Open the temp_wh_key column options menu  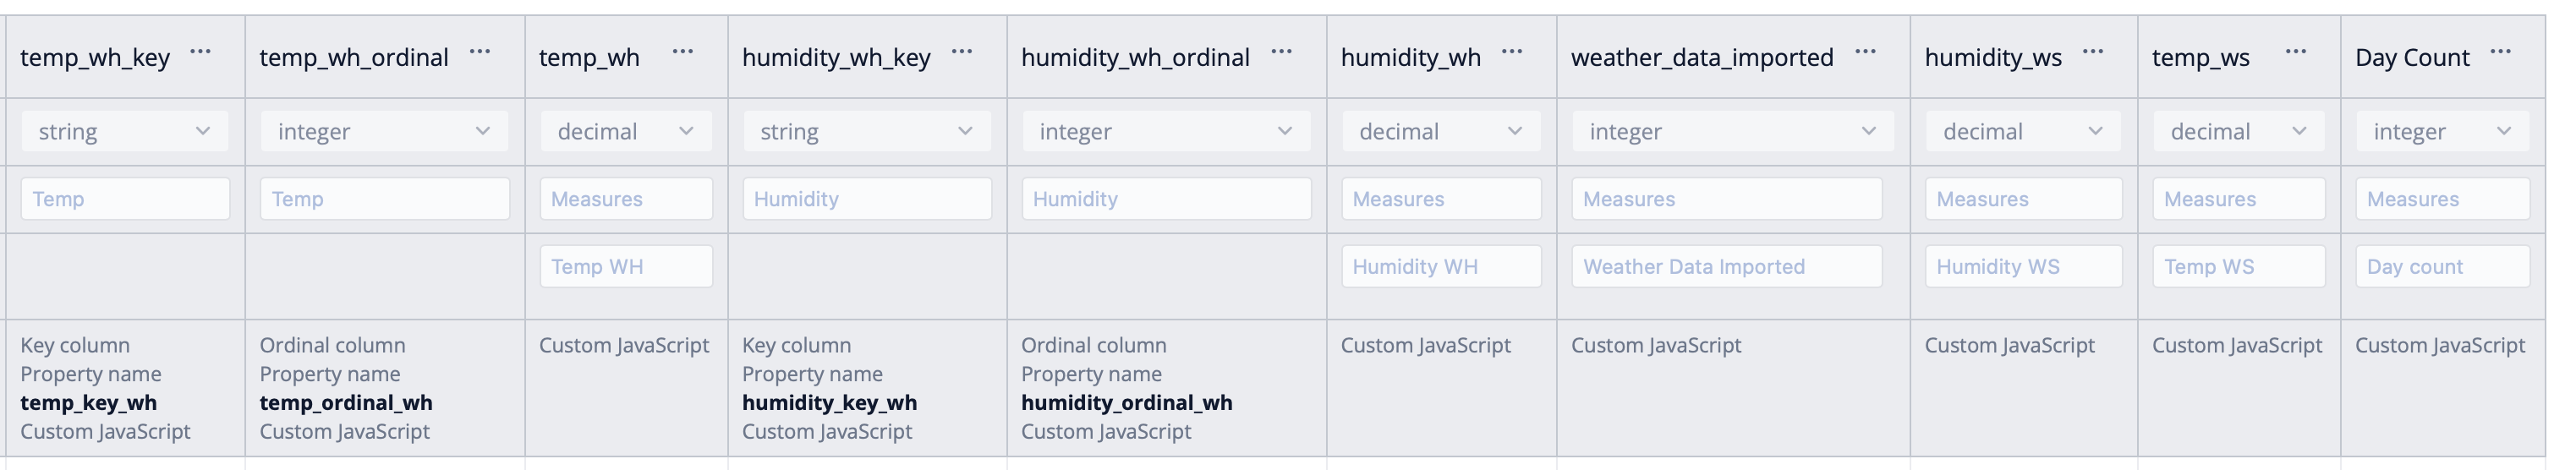click(x=200, y=52)
